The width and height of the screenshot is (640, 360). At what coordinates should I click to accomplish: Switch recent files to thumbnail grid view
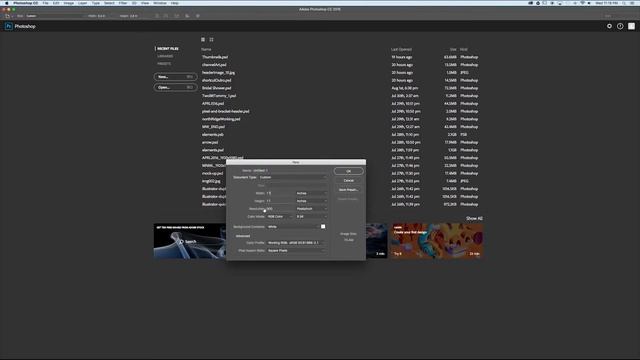(211, 40)
